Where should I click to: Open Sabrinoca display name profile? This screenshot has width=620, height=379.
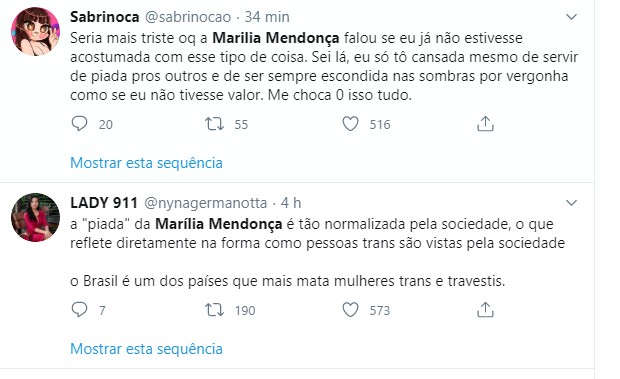pyautogui.click(x=105, y=17)
